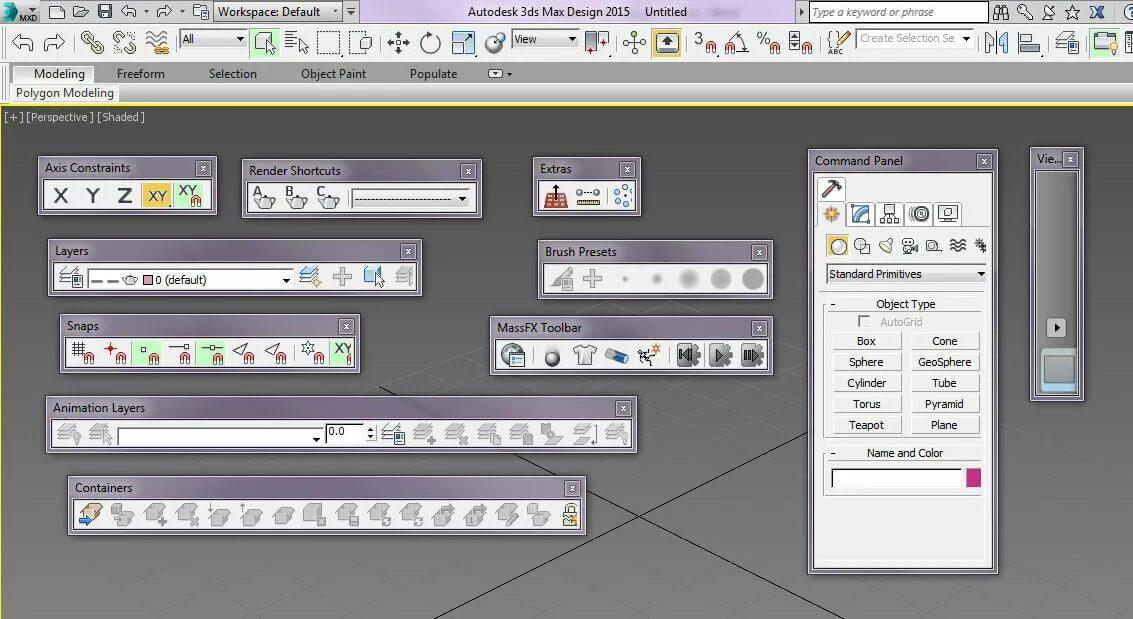1133x619 pixels.
Task: Open the 0 (default) layer dropdown
Action: (x=189, y=280)
